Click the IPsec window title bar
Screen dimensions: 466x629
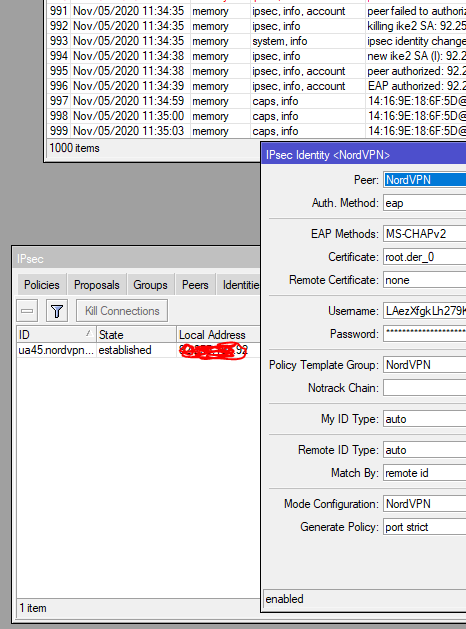pyautogui.click(x=136, y=259)
